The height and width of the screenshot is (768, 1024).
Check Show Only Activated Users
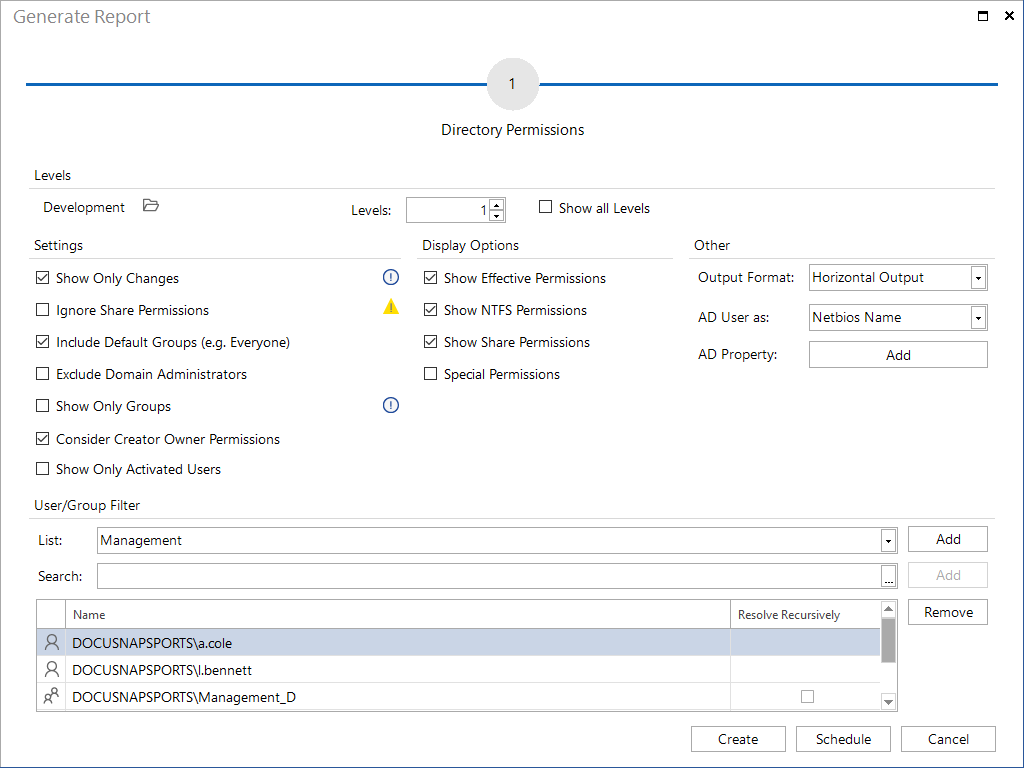(x=42, y=469)
